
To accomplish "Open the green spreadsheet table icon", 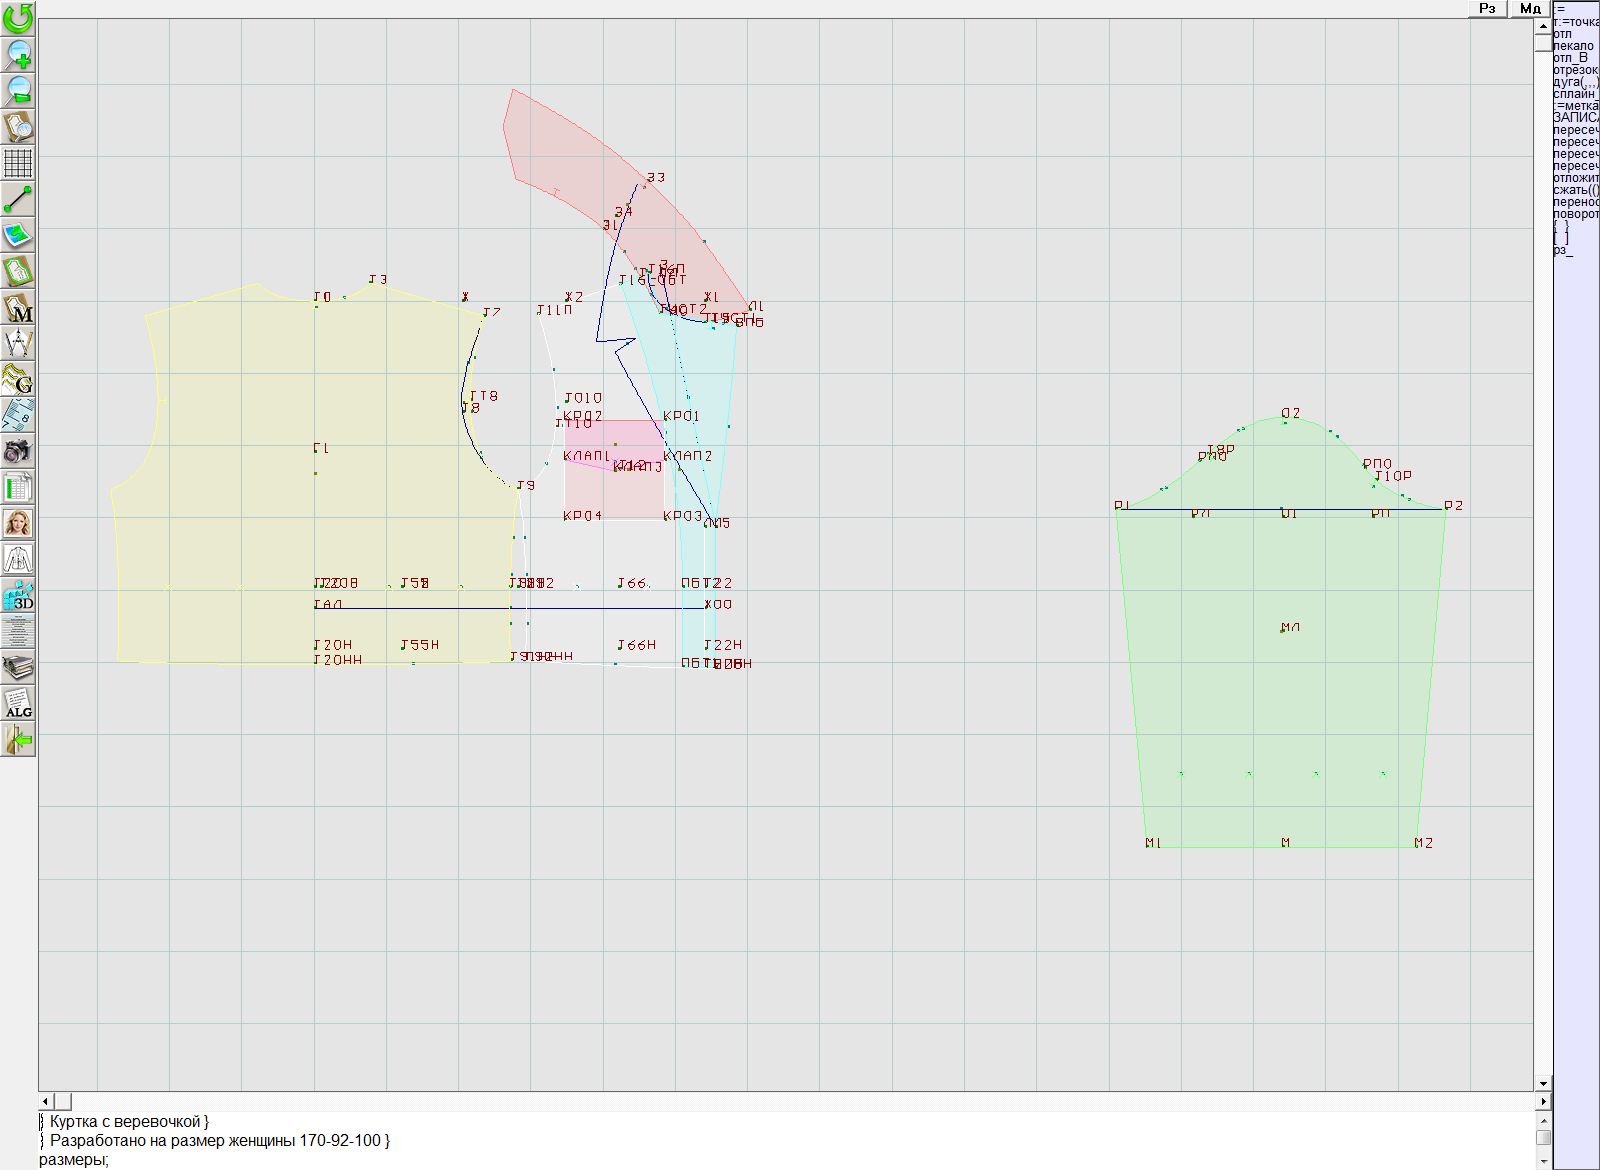I will [x=18, y=487].
